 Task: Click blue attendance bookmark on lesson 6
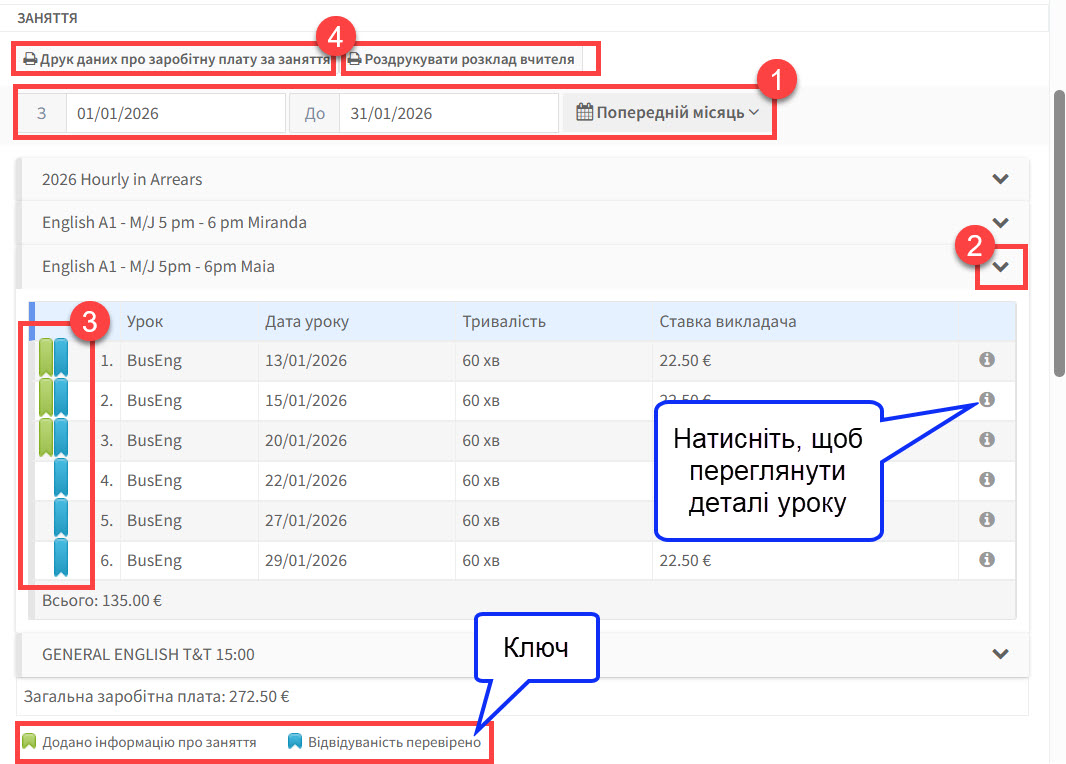pos(61,559)
